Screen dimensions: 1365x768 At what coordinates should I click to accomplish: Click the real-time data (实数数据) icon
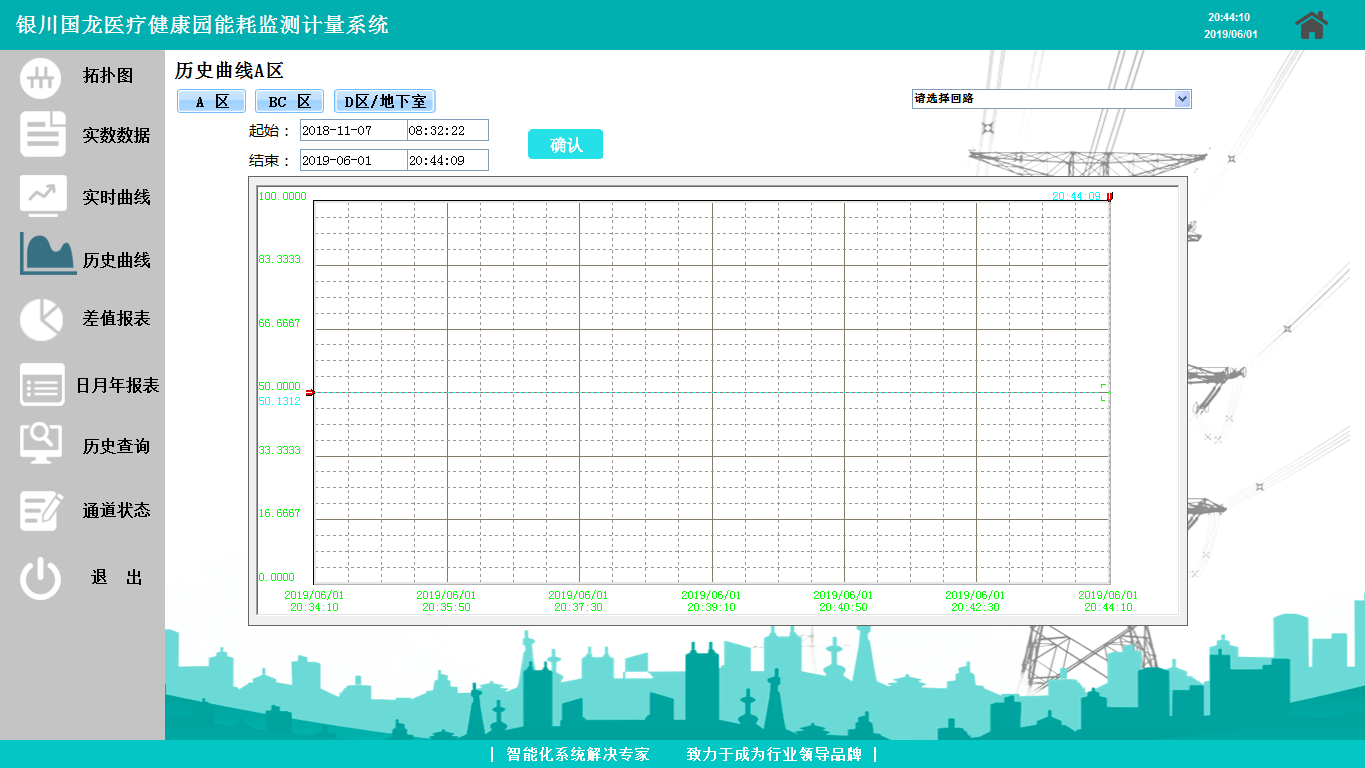pos(43,135)
